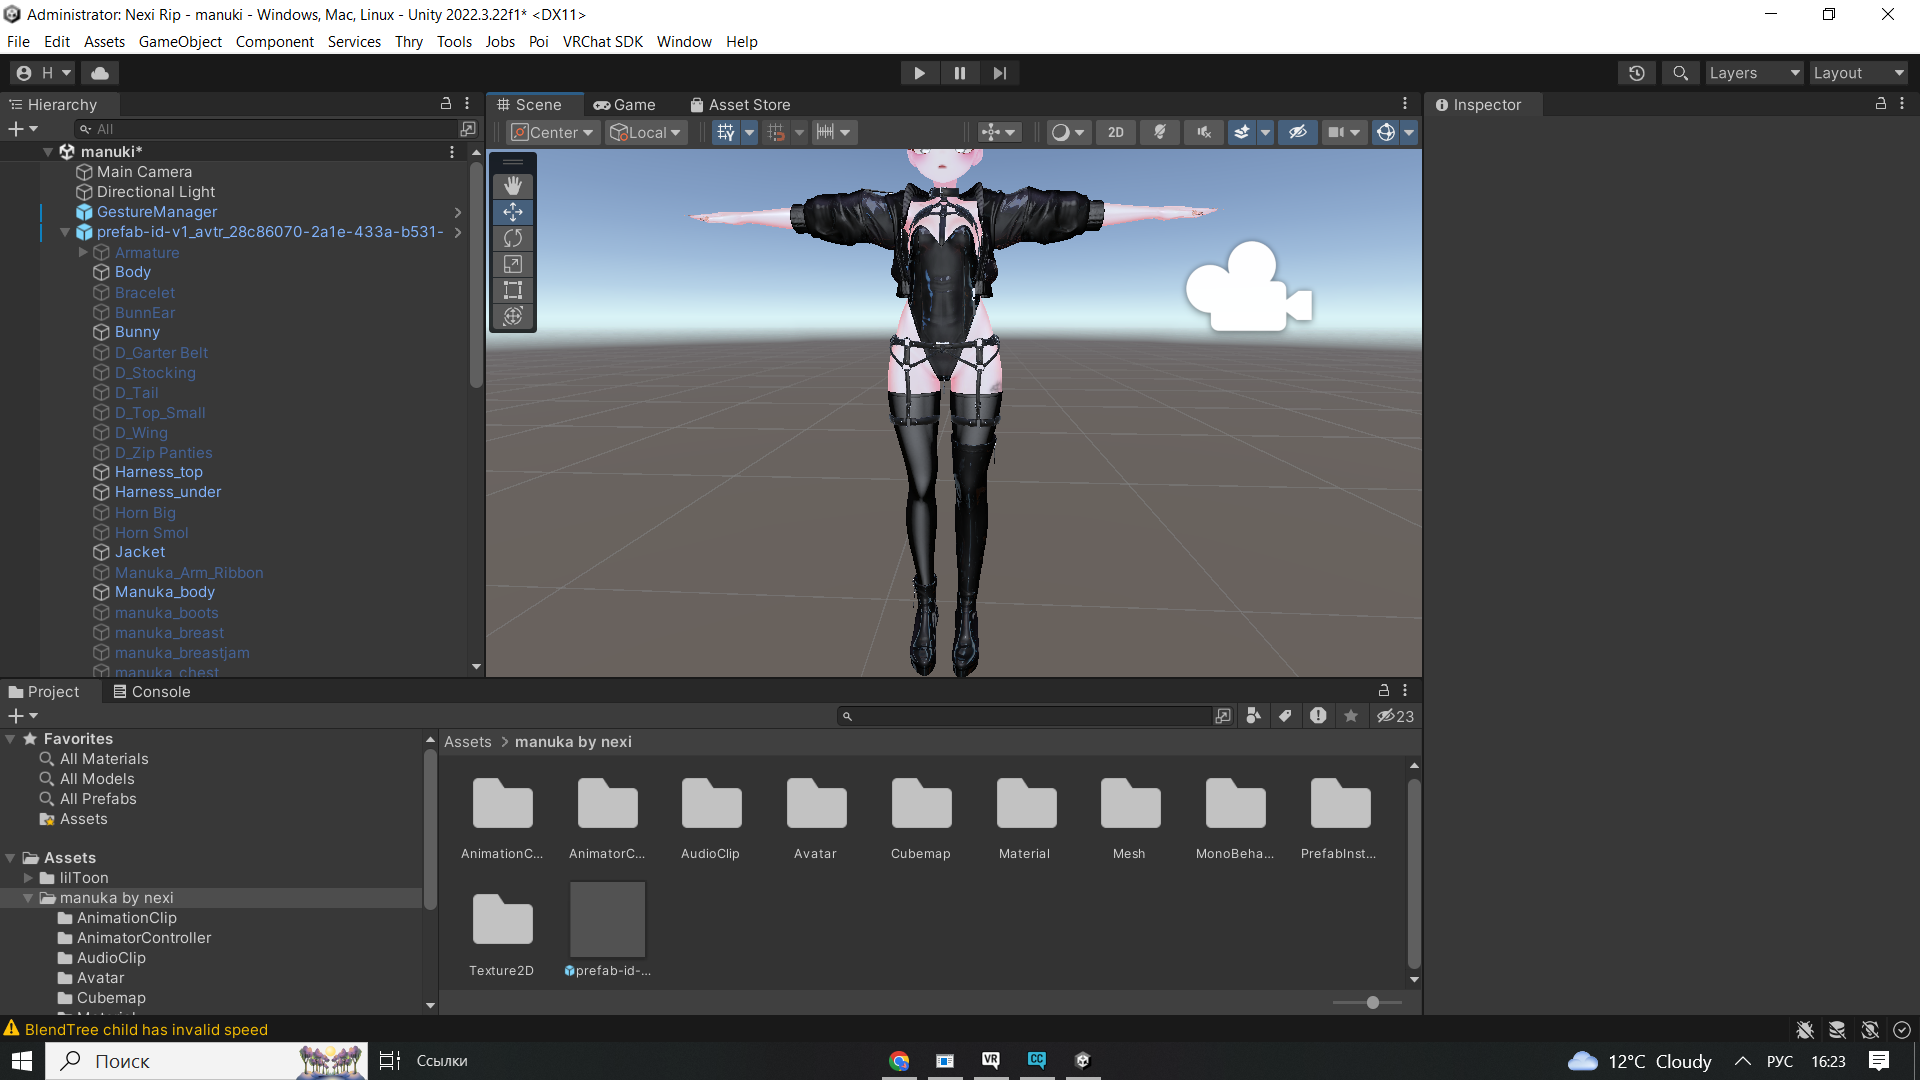The image size is (1920, 1080).
Task: Open Unity Hub taskbar icon
Action: click(x=1083, y=1061)
